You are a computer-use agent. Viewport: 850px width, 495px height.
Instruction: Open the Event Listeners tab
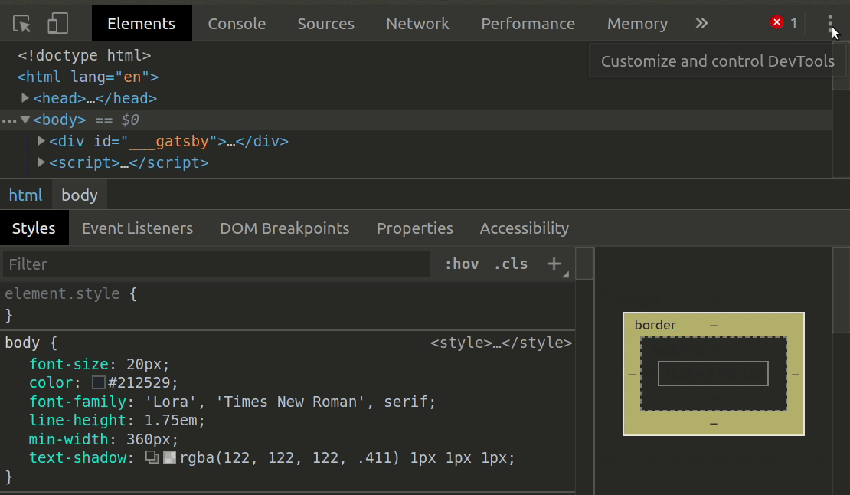coord(137,228)
